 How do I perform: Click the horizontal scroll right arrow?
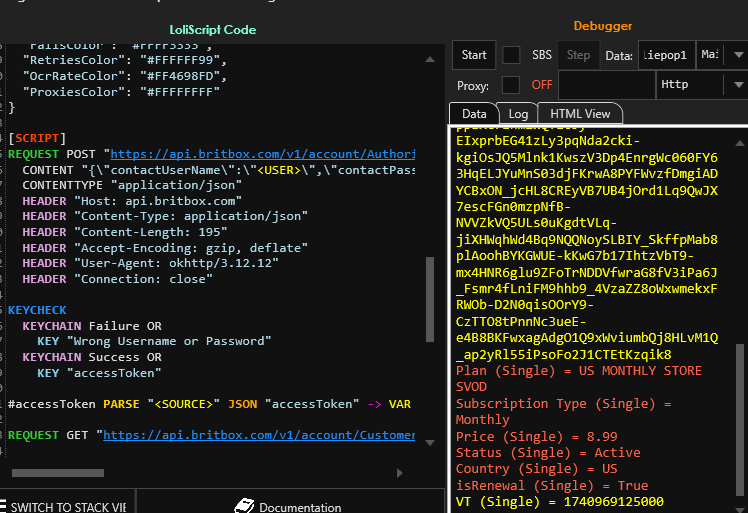[400, 473]
